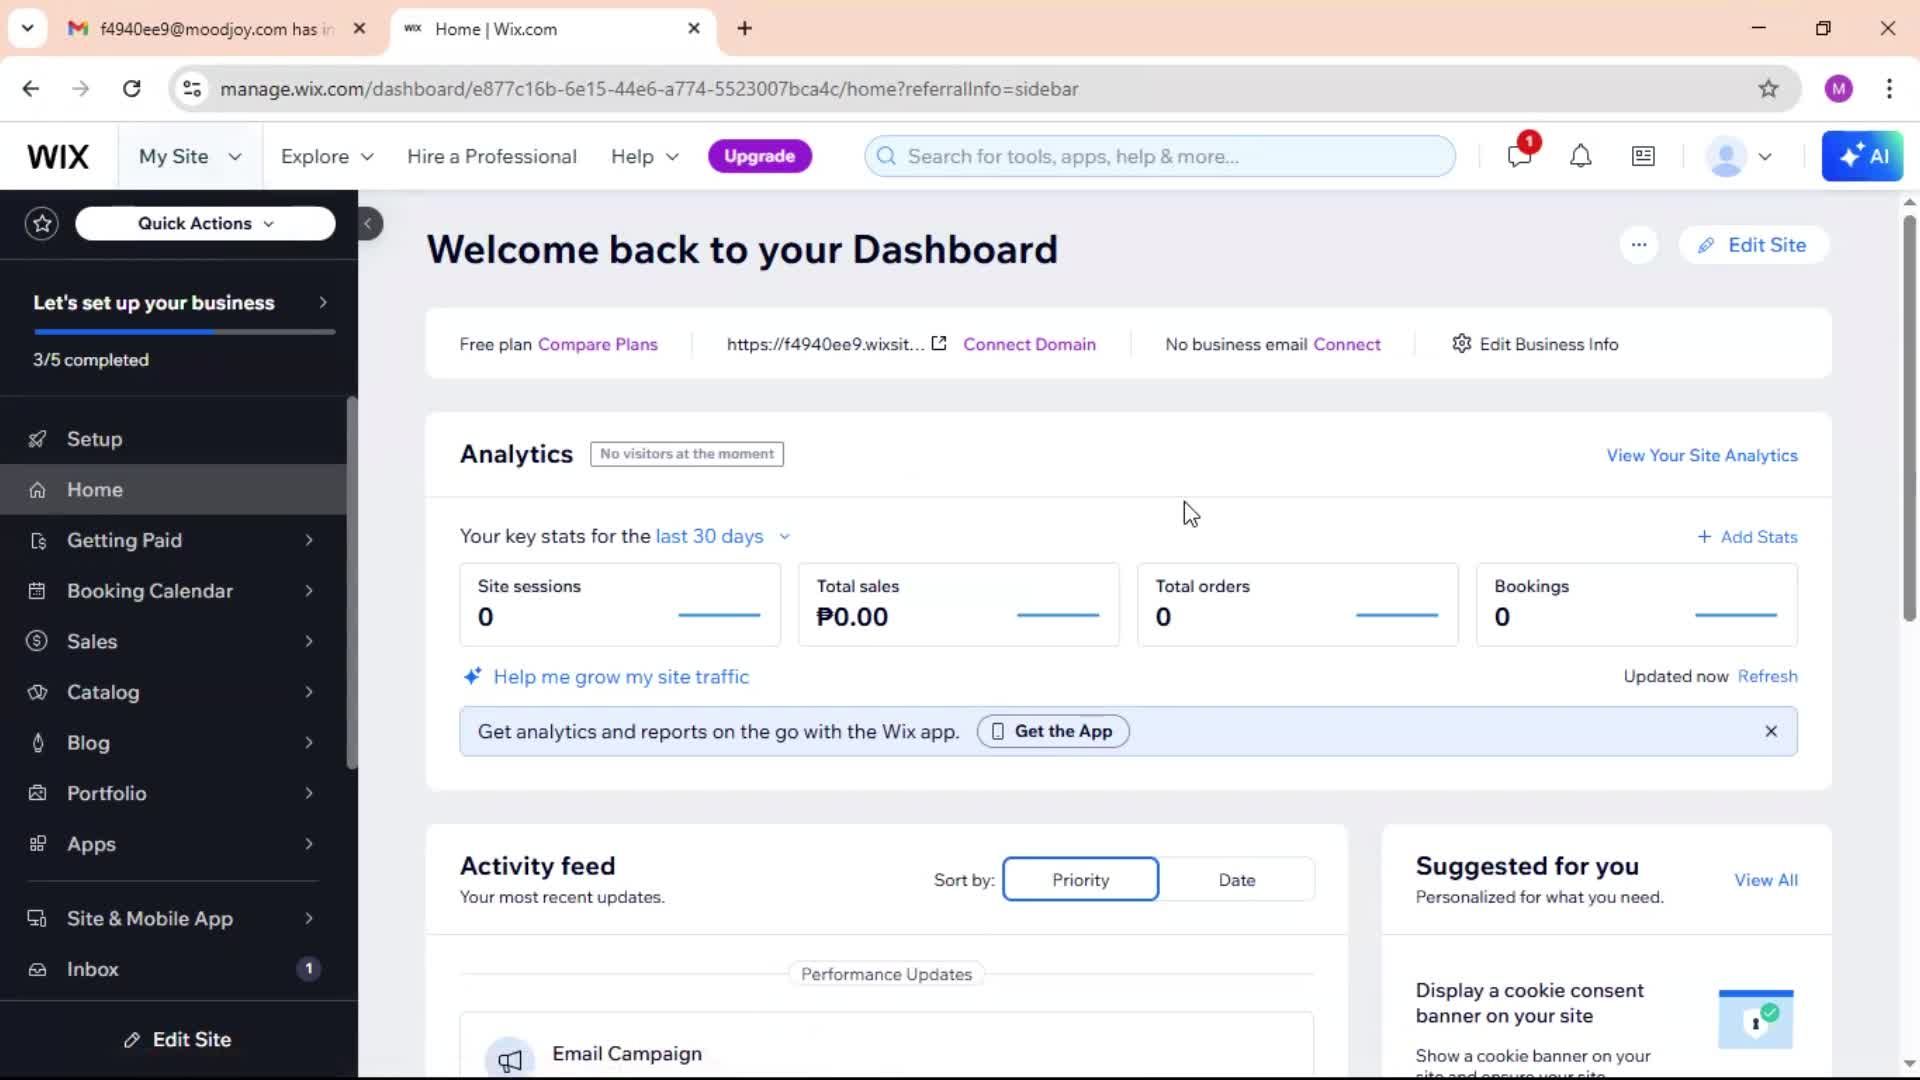View site information icon in address bar
The width and height of the screenshot is (1920, 1080).
tap(192, 89)
